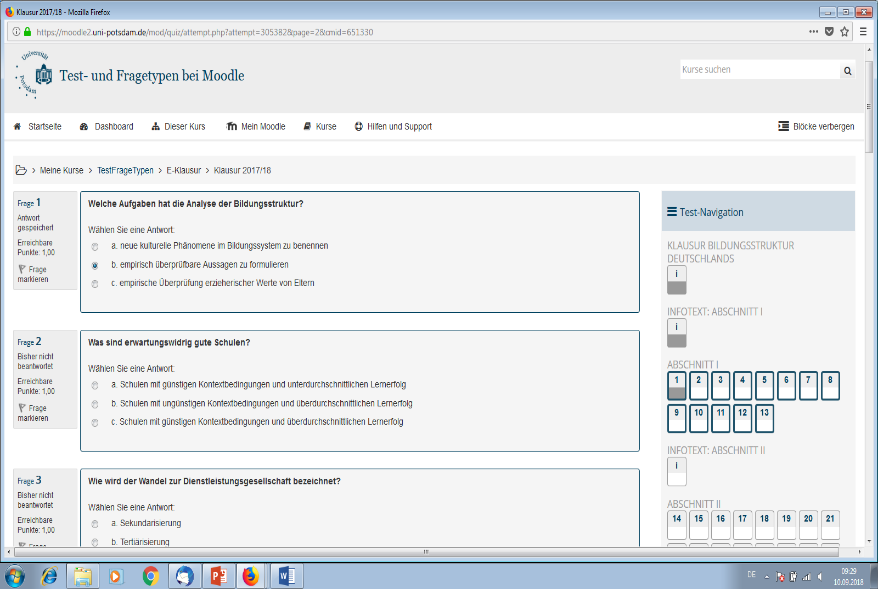Screen dimensions: 878x589
Task: Select answer a. neue kulturelle Phänomene
Action: [x=95, y=246]
